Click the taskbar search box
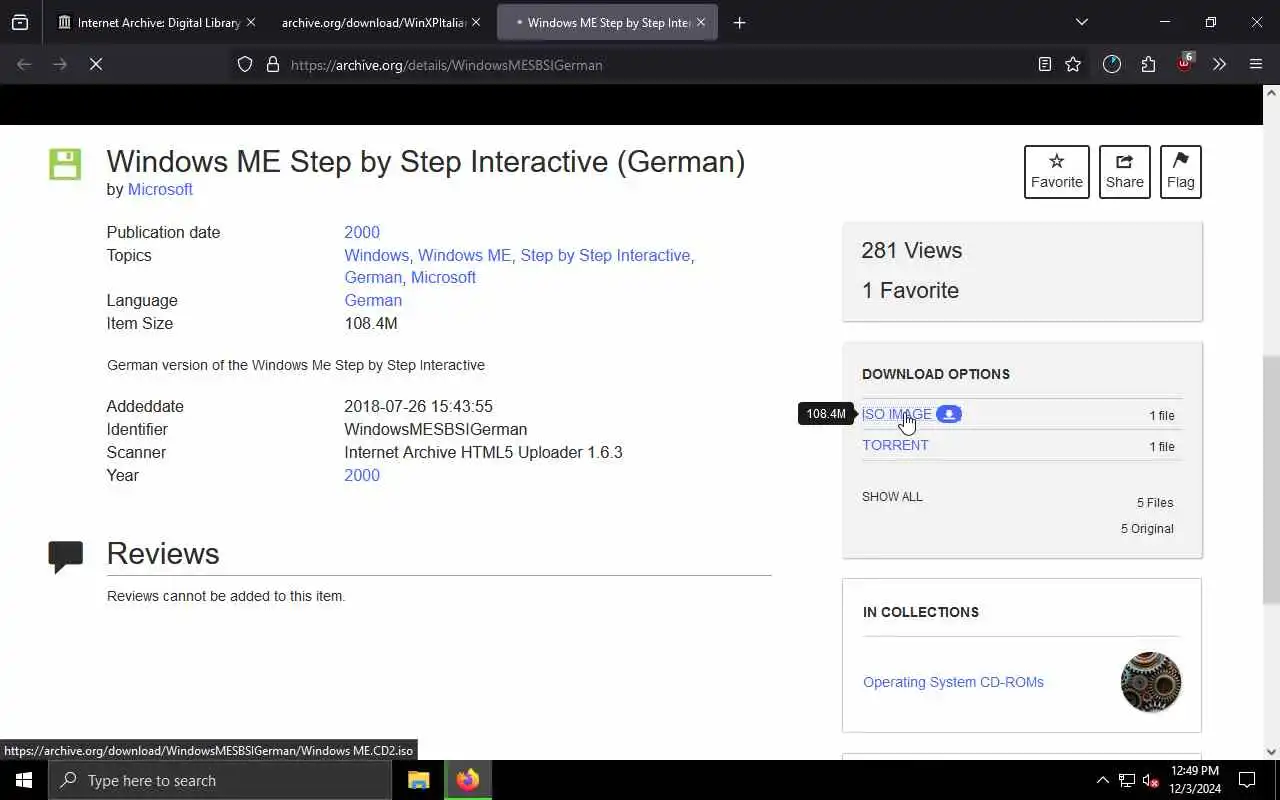 220,780
